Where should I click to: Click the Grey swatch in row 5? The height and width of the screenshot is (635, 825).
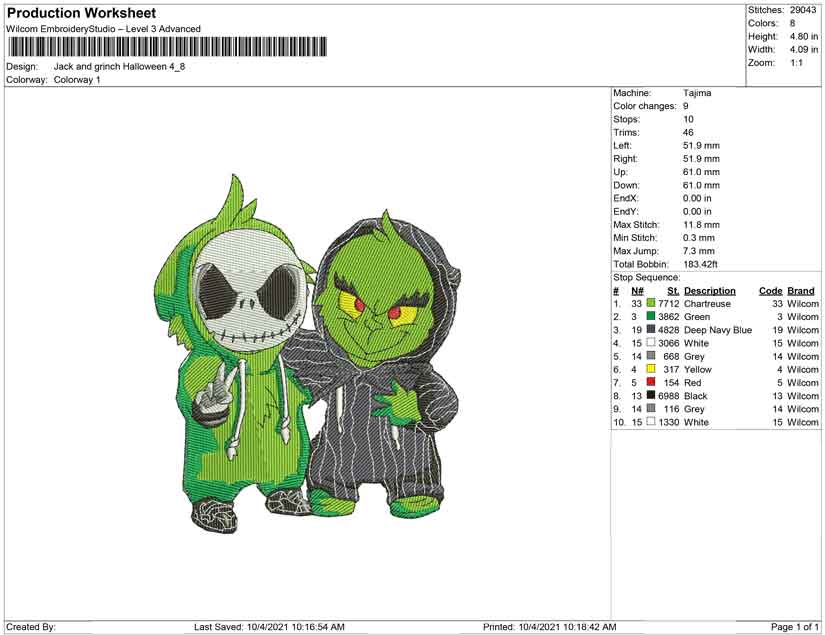[651, 356]
